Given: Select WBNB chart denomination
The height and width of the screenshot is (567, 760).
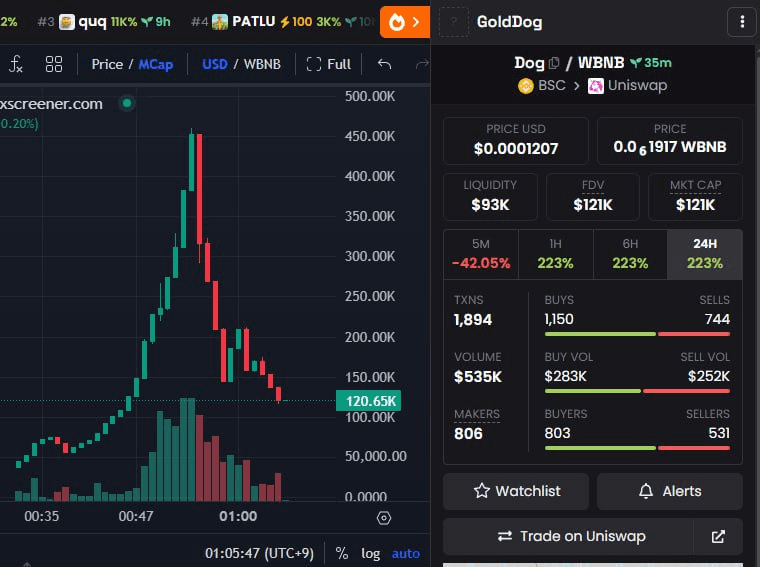Looking at the screenshot, I should pyautogui.click(x=262, y=64).
